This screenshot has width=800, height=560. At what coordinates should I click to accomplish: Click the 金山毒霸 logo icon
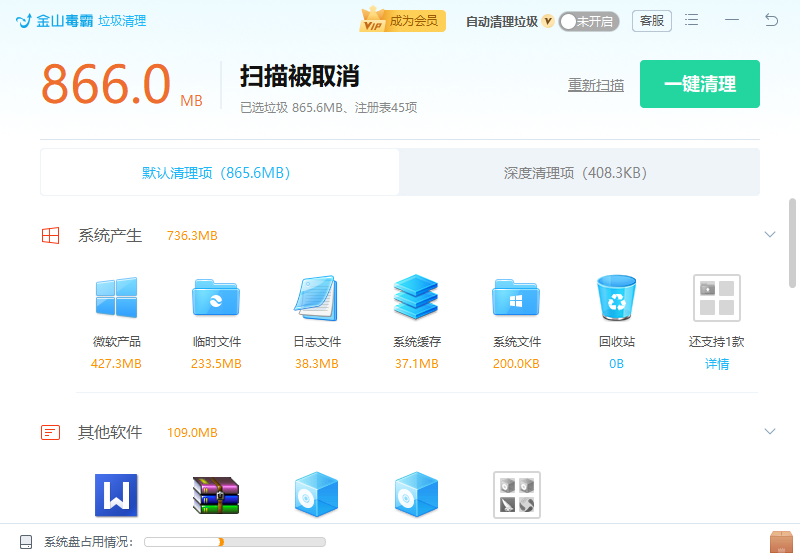point(23,21)
